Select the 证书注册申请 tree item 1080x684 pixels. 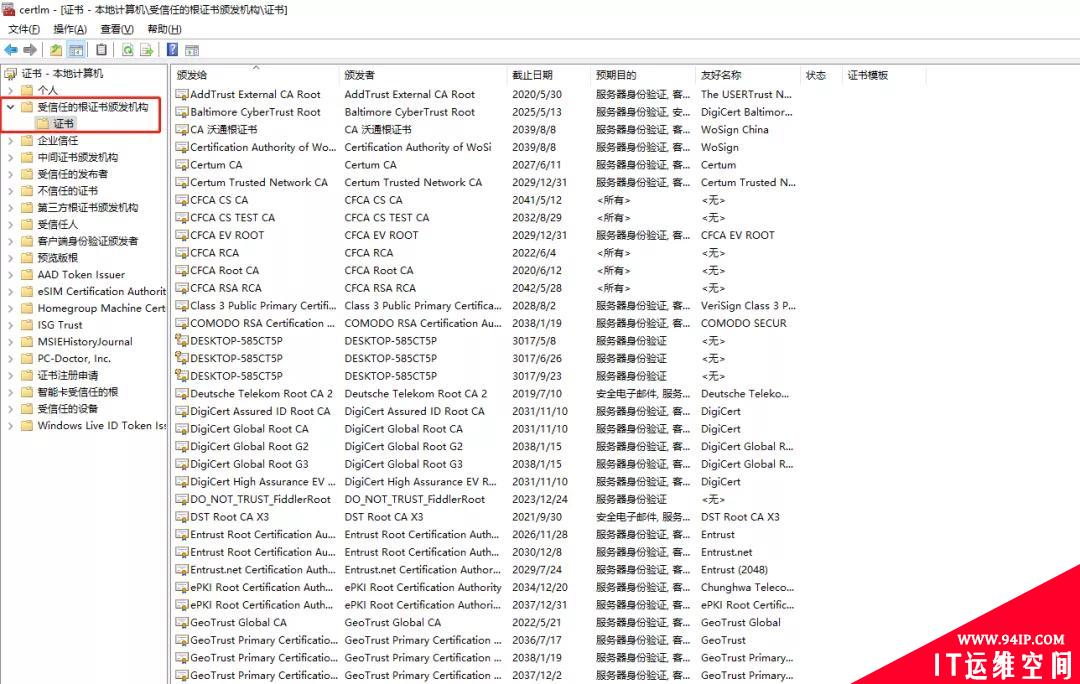(68, 375)
